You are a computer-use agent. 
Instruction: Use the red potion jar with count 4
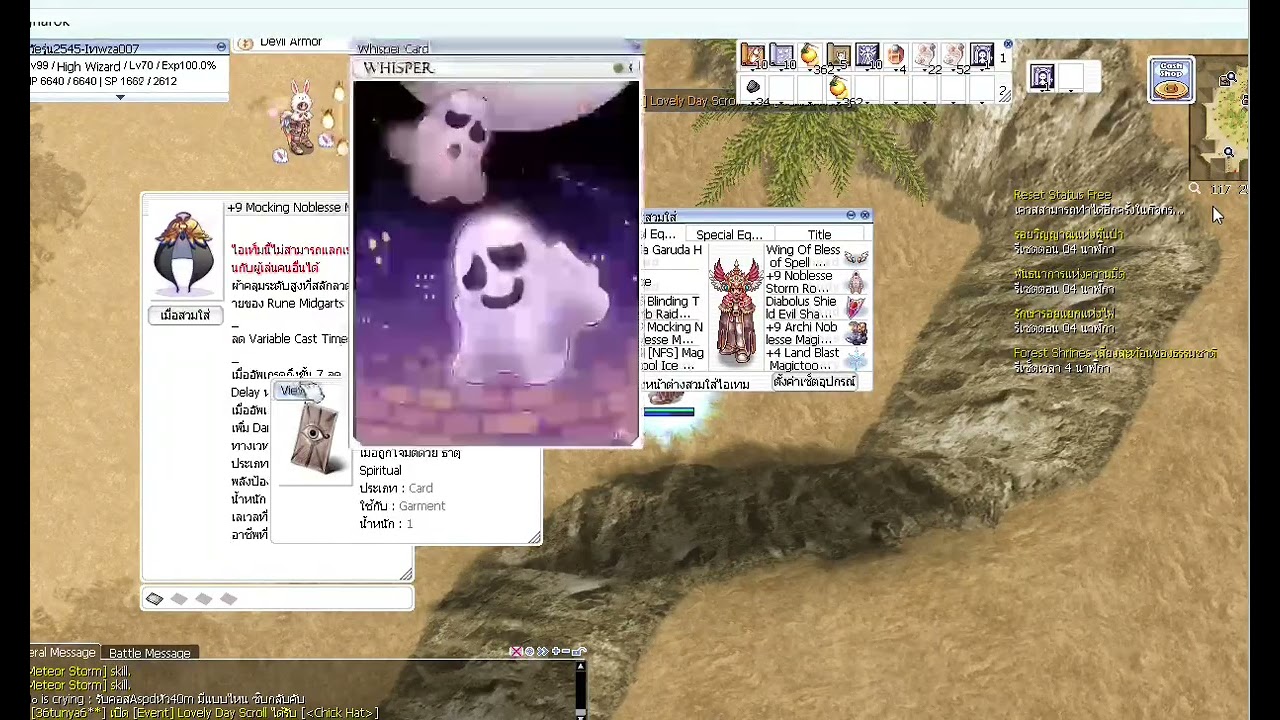tap(895, 55)
